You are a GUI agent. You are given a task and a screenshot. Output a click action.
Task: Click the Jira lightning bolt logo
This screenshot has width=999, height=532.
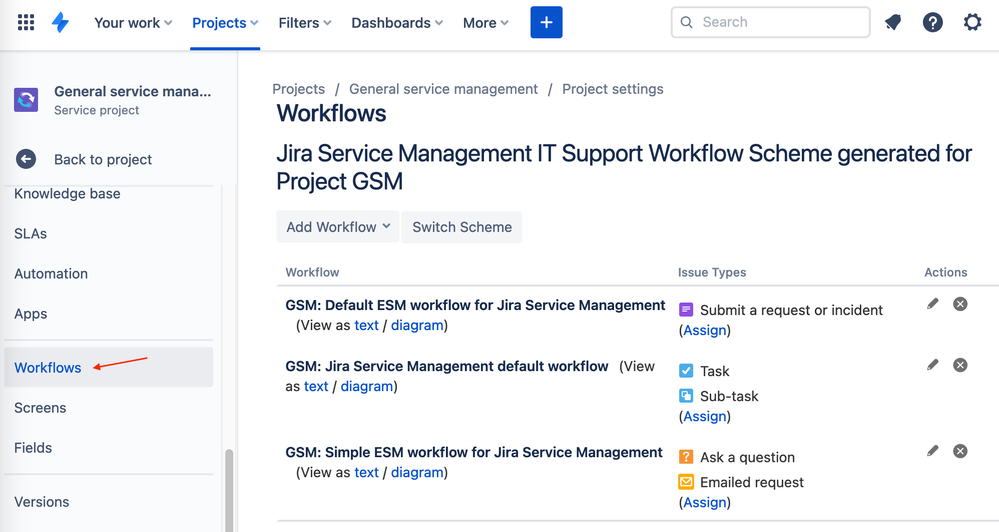pyautogui.click(x=61, y=23)
